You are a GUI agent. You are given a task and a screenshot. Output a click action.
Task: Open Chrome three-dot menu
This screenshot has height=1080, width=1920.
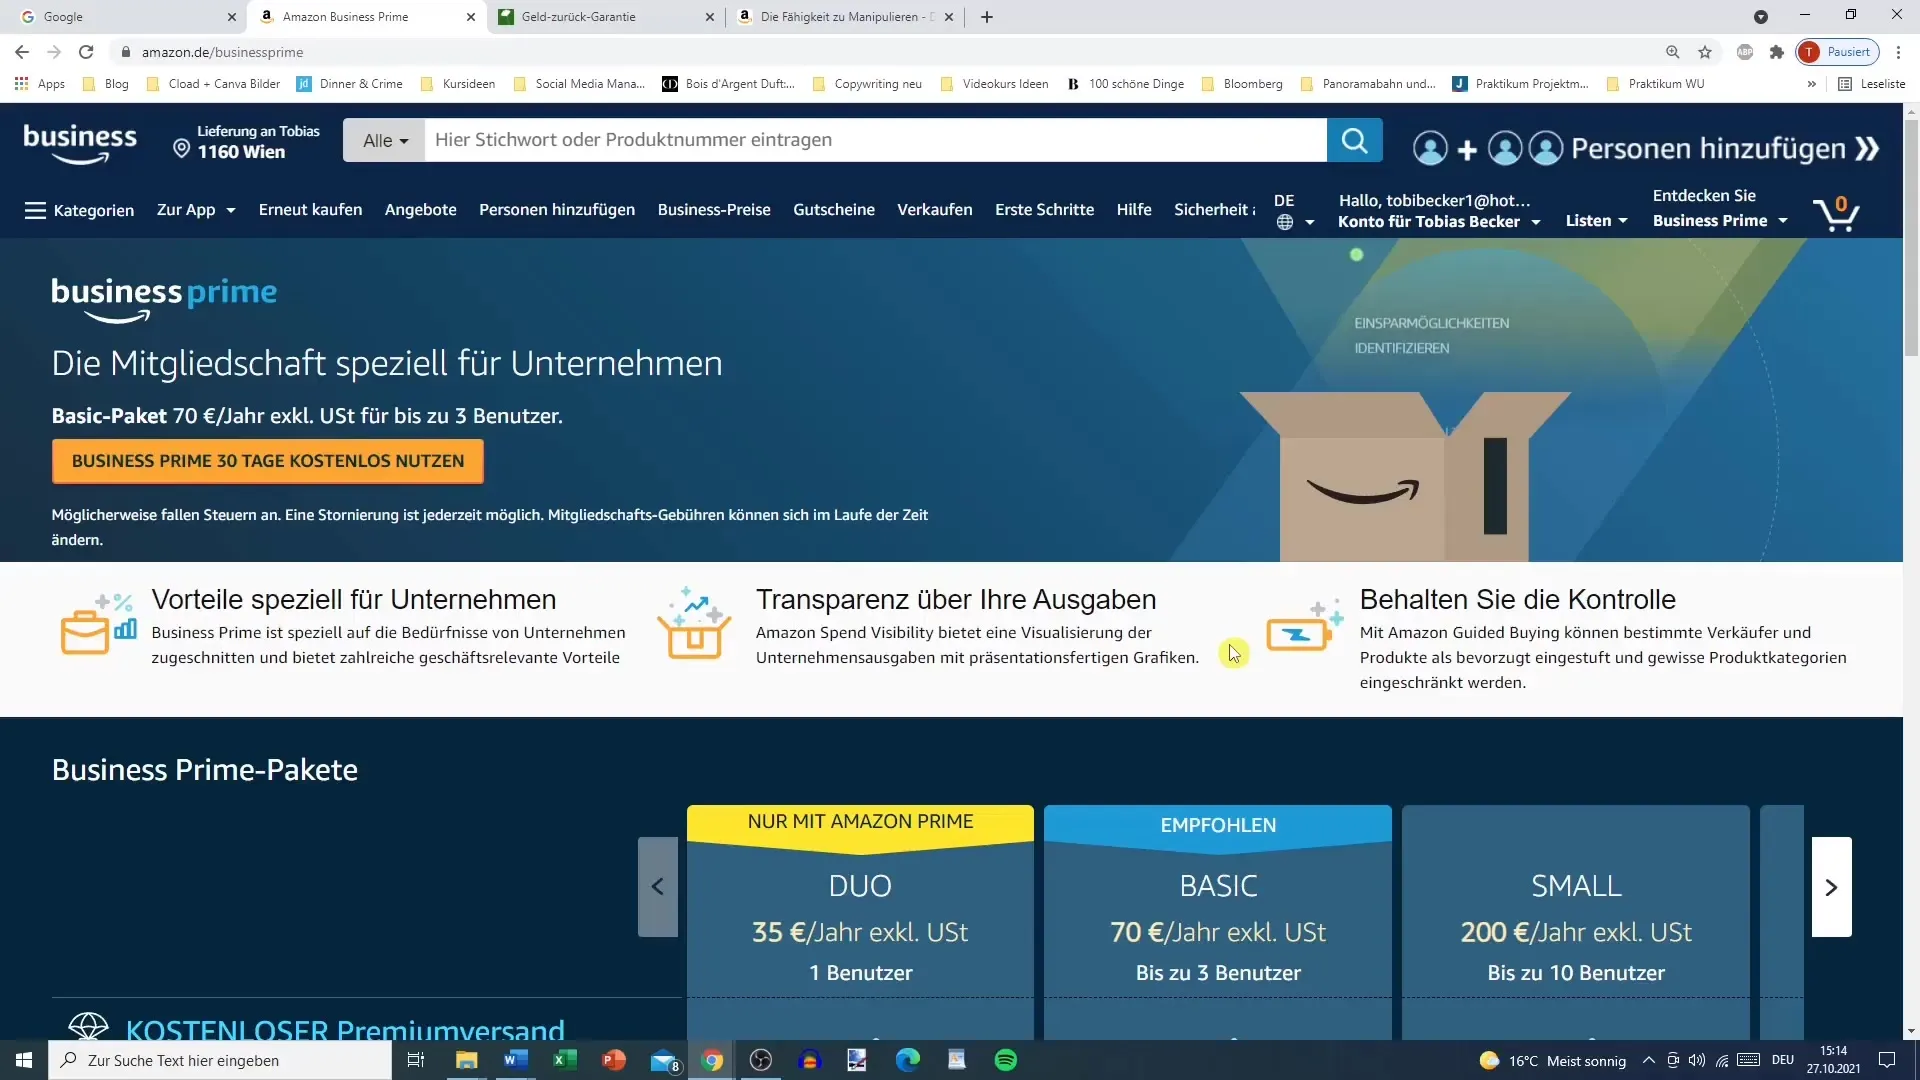click(x=1898, y=52)
